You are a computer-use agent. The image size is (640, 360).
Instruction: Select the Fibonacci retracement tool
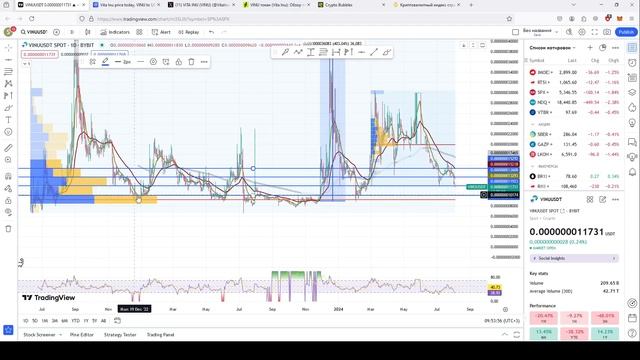[x=8, y=71]
